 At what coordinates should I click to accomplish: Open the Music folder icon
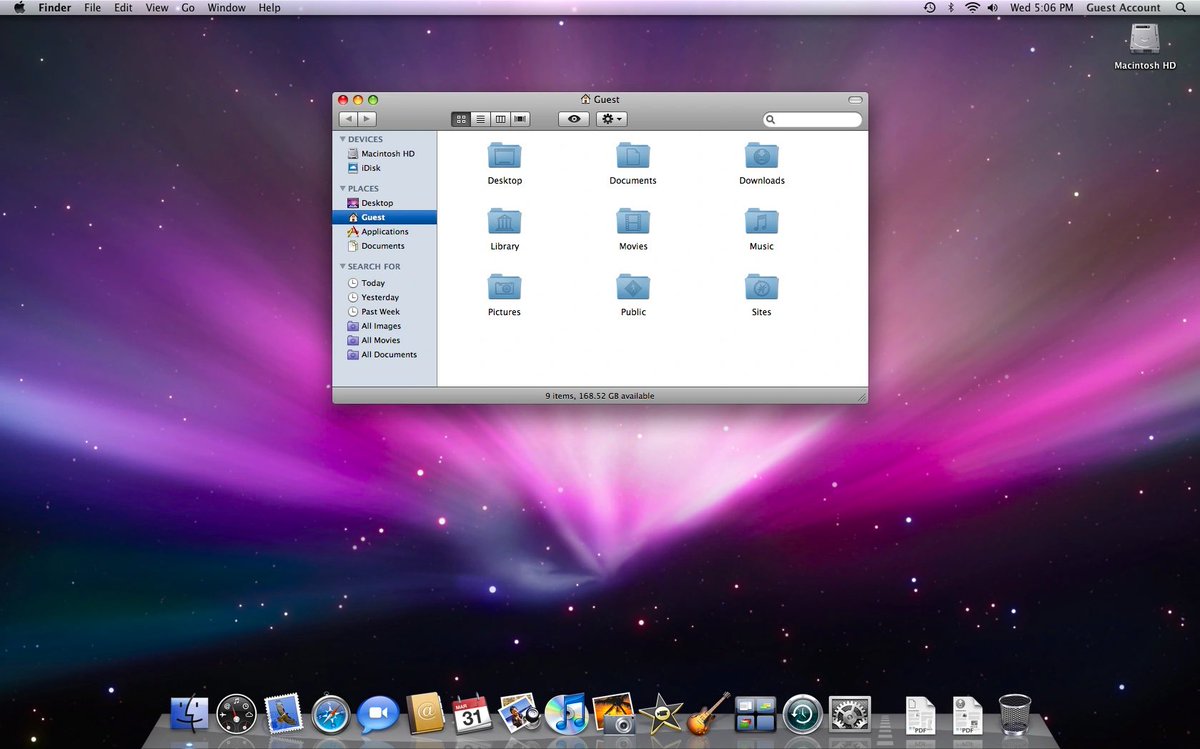coord(762,221)
